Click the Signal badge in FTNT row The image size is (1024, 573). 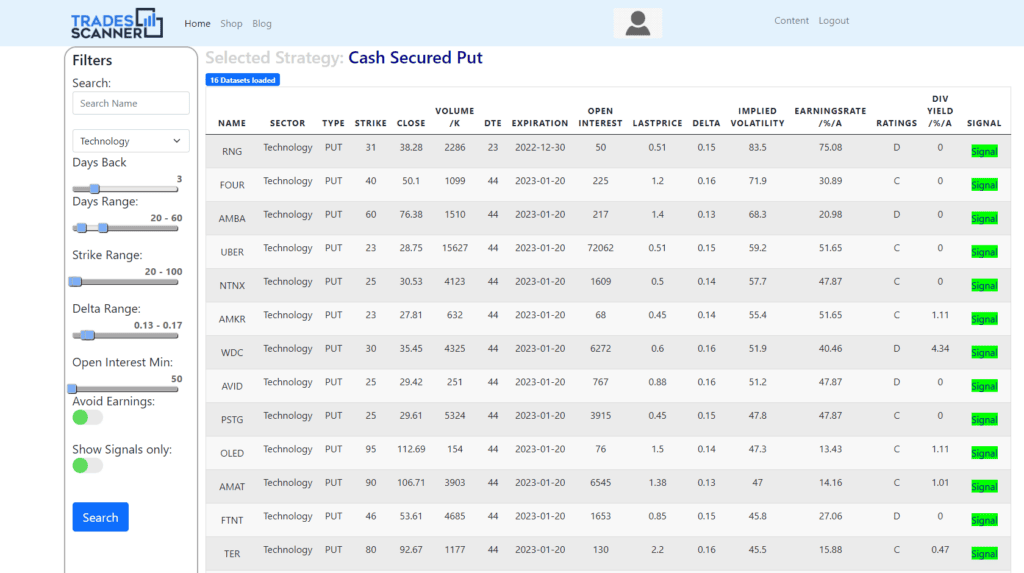[984, 520]
